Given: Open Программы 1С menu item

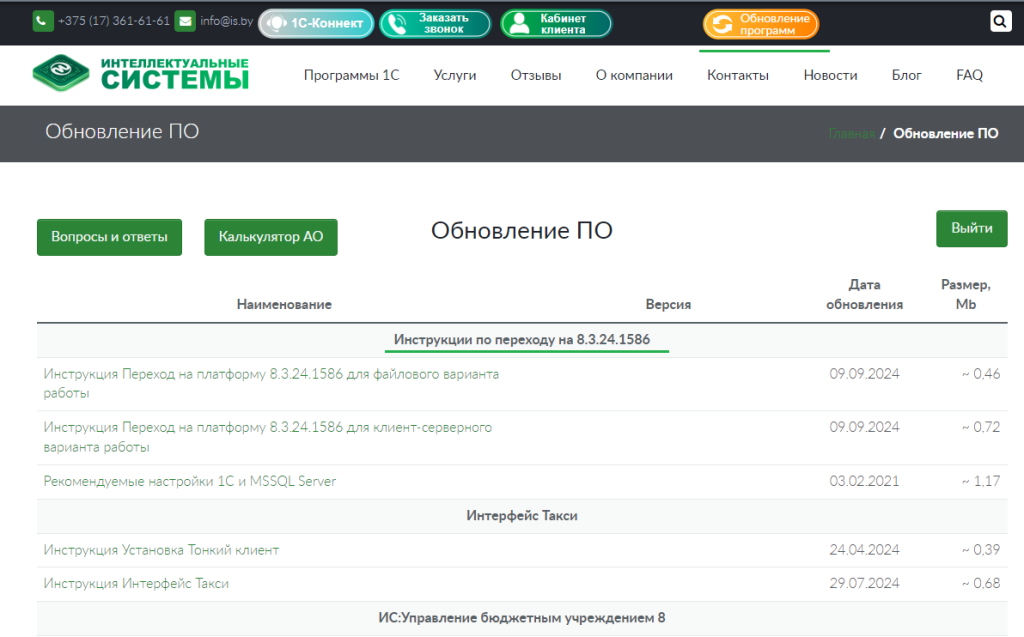Looking at the screenshot, I should pos(351,75).
